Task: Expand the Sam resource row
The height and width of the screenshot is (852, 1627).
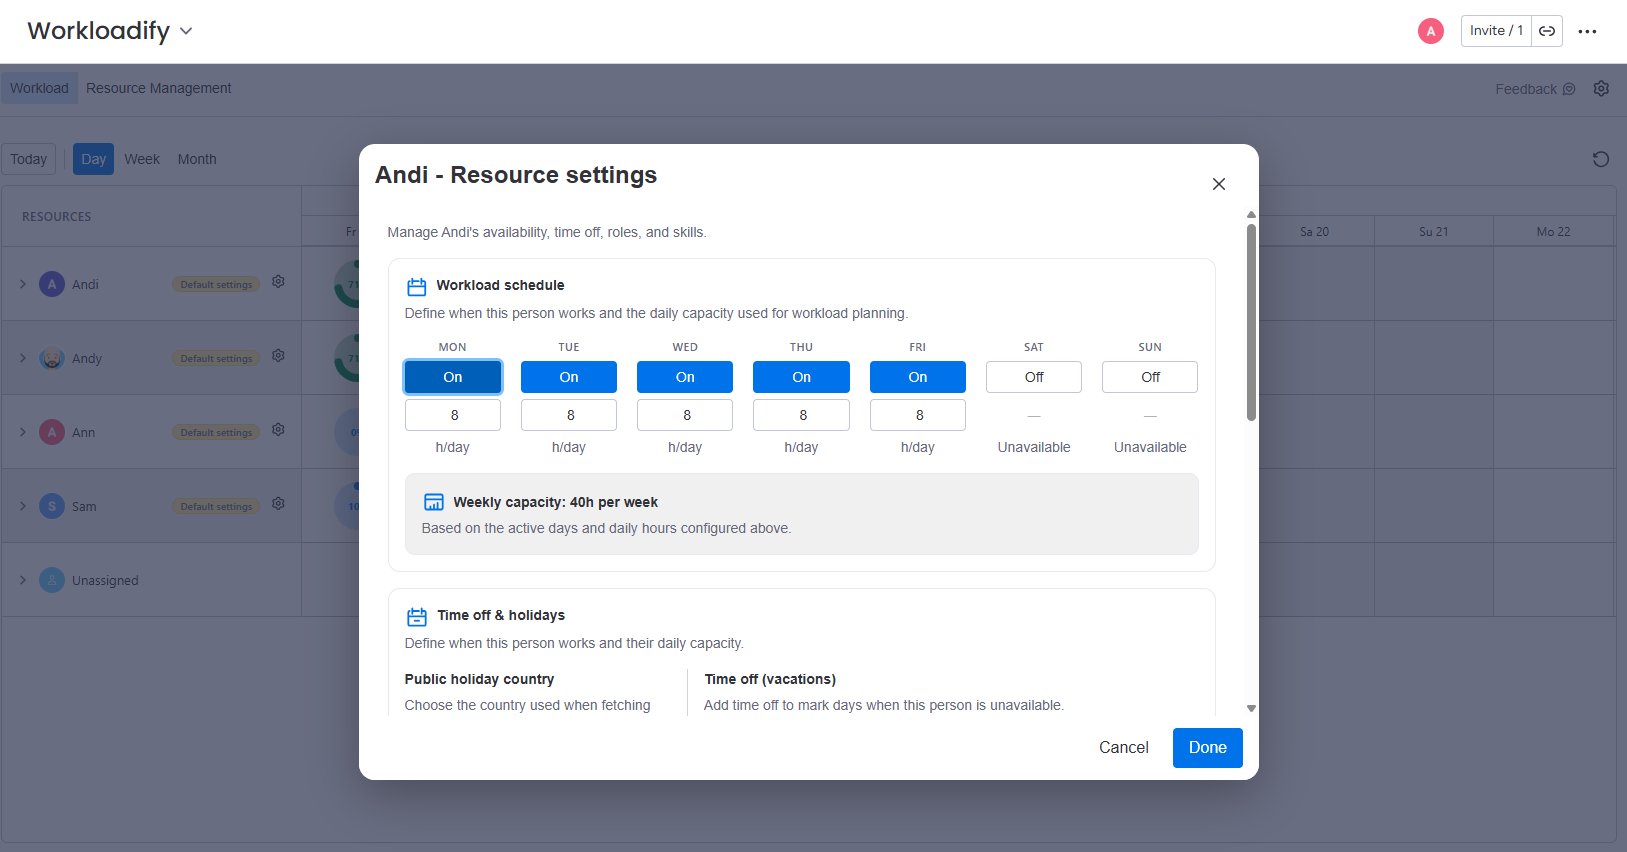Action: click(23, 506)
